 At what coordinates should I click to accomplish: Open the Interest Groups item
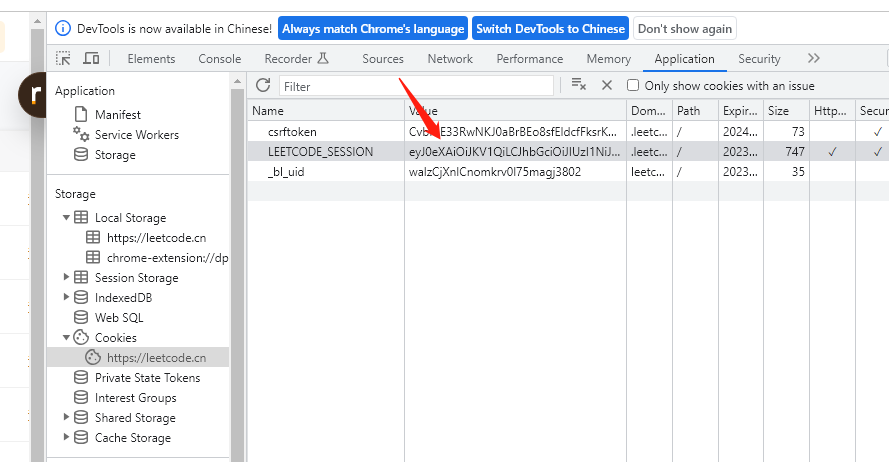[136, 397]
